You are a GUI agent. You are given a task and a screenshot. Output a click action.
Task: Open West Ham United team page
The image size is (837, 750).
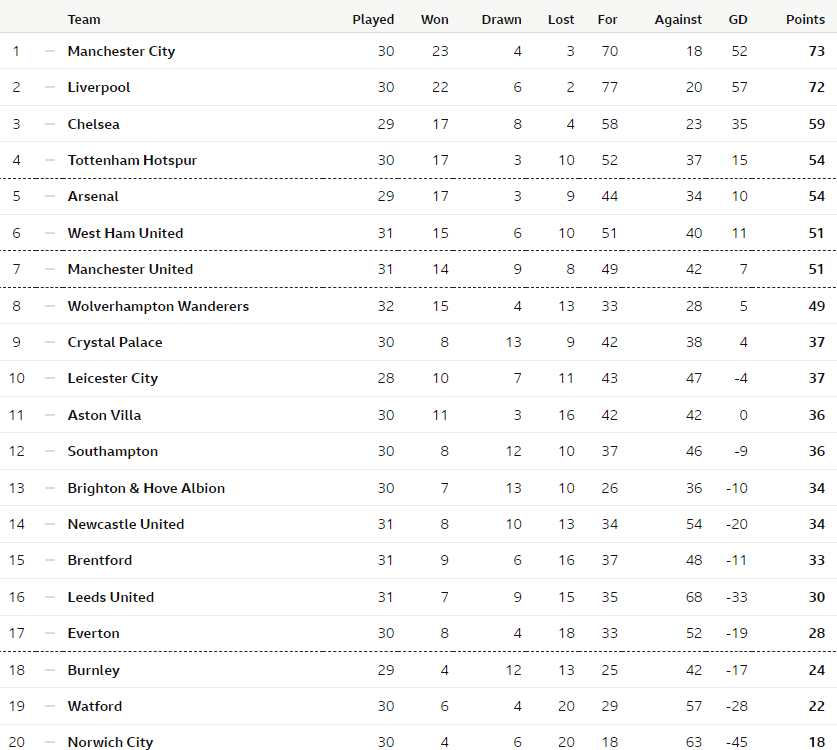click(x=125, y=233)
